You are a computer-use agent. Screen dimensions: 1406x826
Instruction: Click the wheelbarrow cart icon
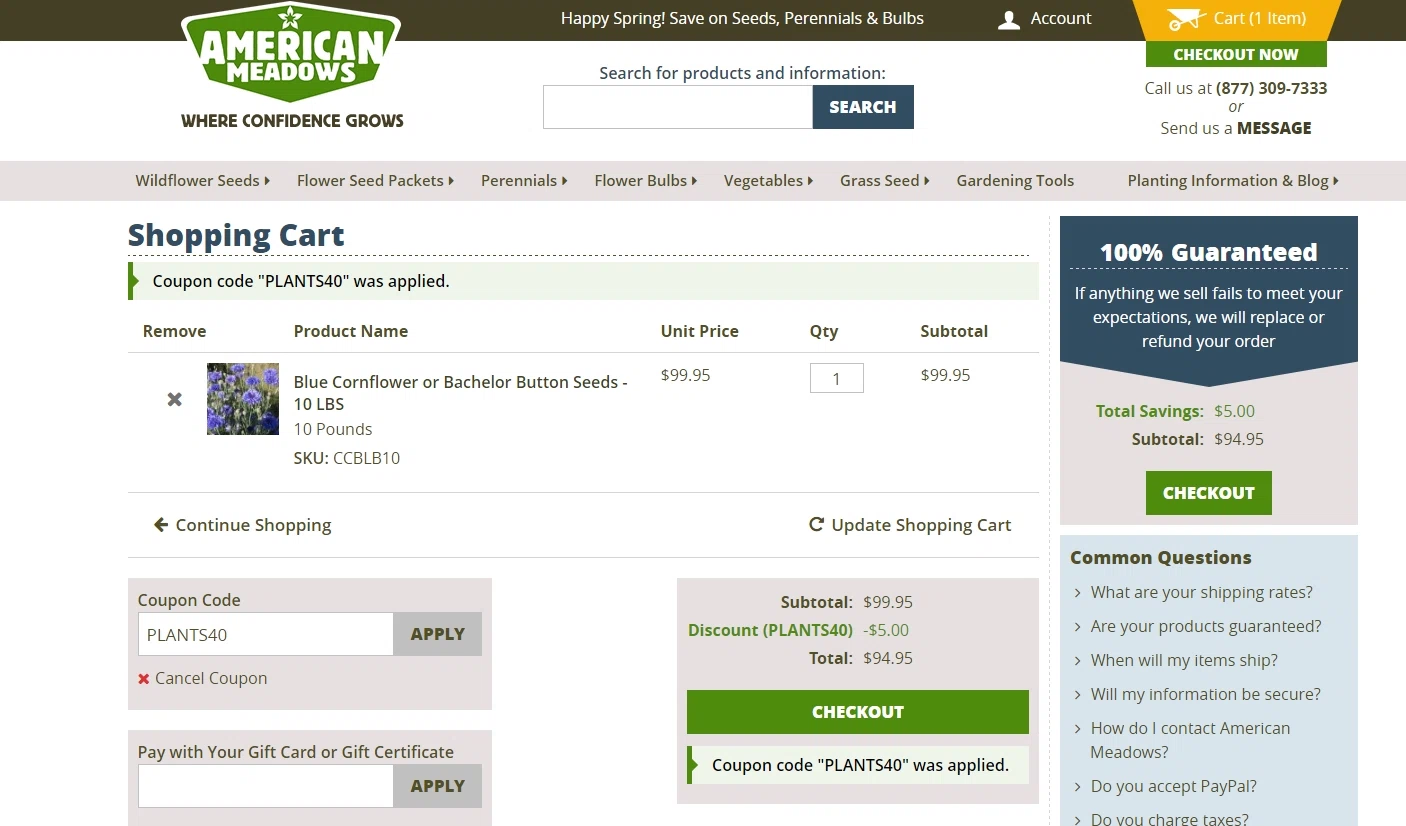coord(1186,19)
